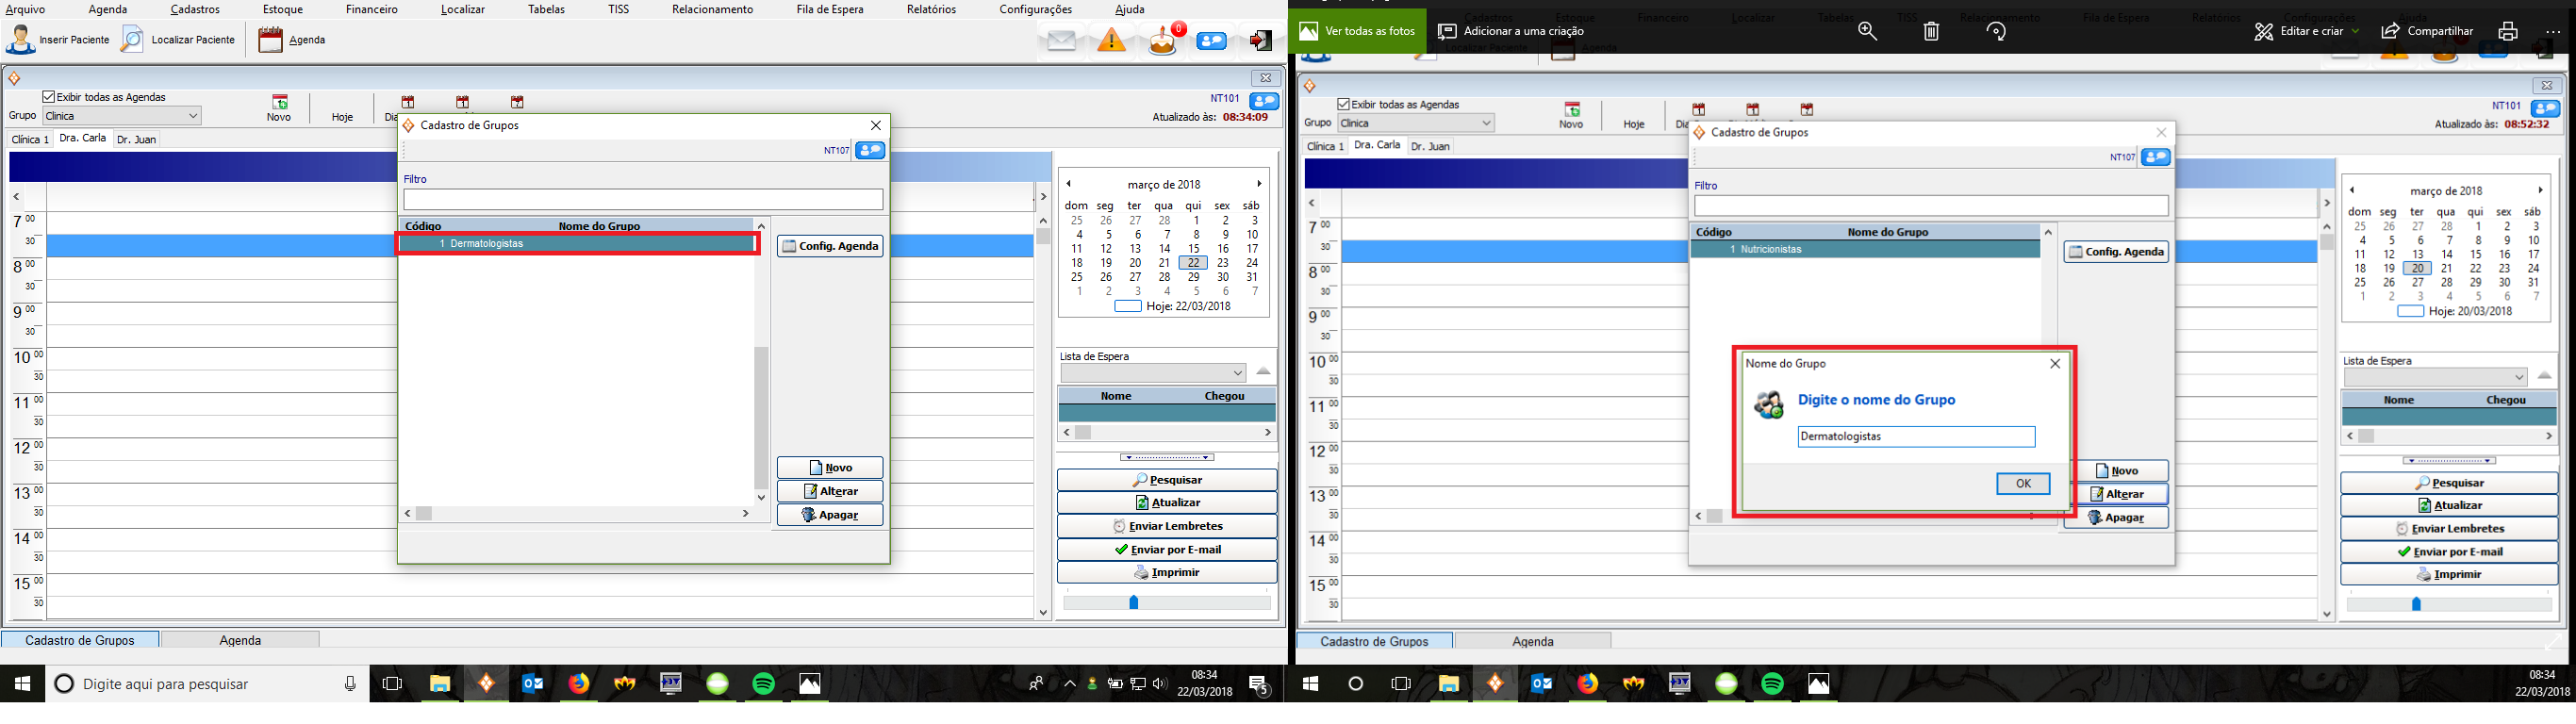Open the three-dots more options menu
Image resolution: width=2576 pixels, height=724 pixels.
click(x=2553, y=32)
